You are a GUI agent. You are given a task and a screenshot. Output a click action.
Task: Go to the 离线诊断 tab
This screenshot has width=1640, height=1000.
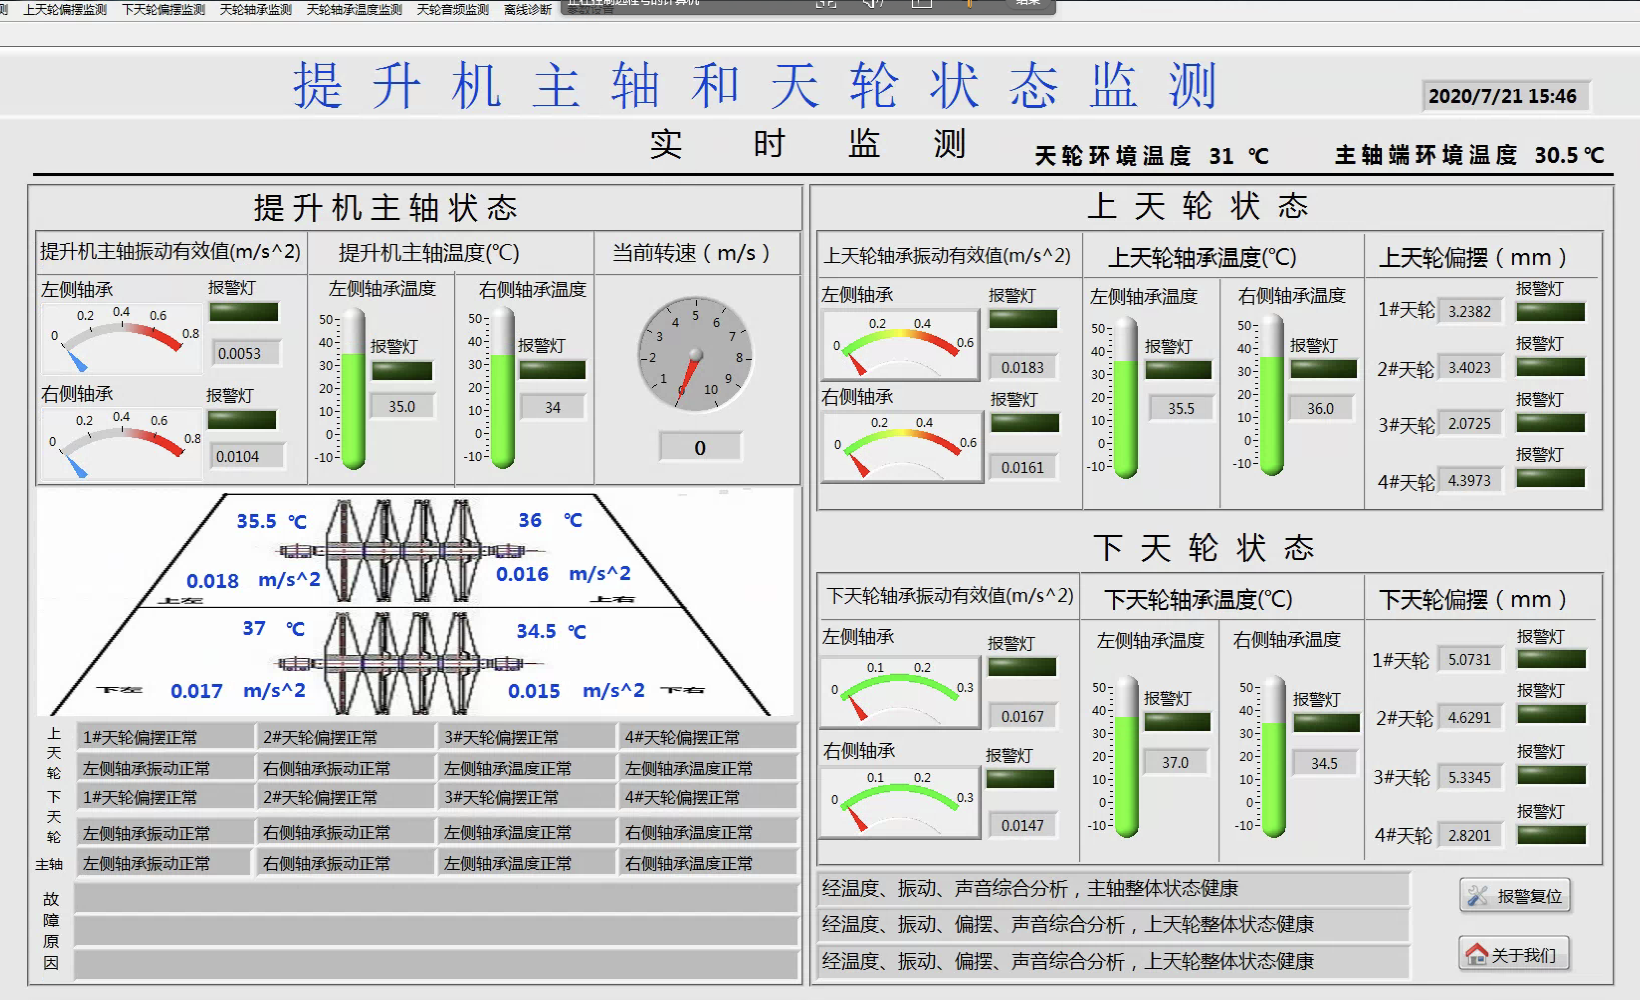tap(527, 9)
